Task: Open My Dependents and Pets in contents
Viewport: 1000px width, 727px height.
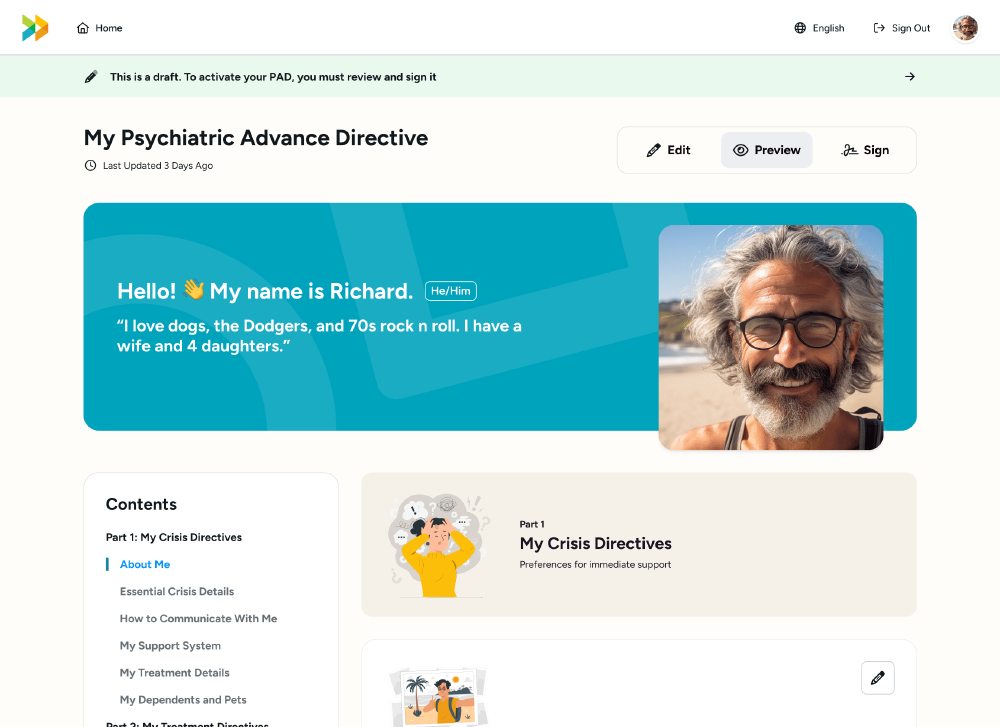Action: [x=183, y=700]
